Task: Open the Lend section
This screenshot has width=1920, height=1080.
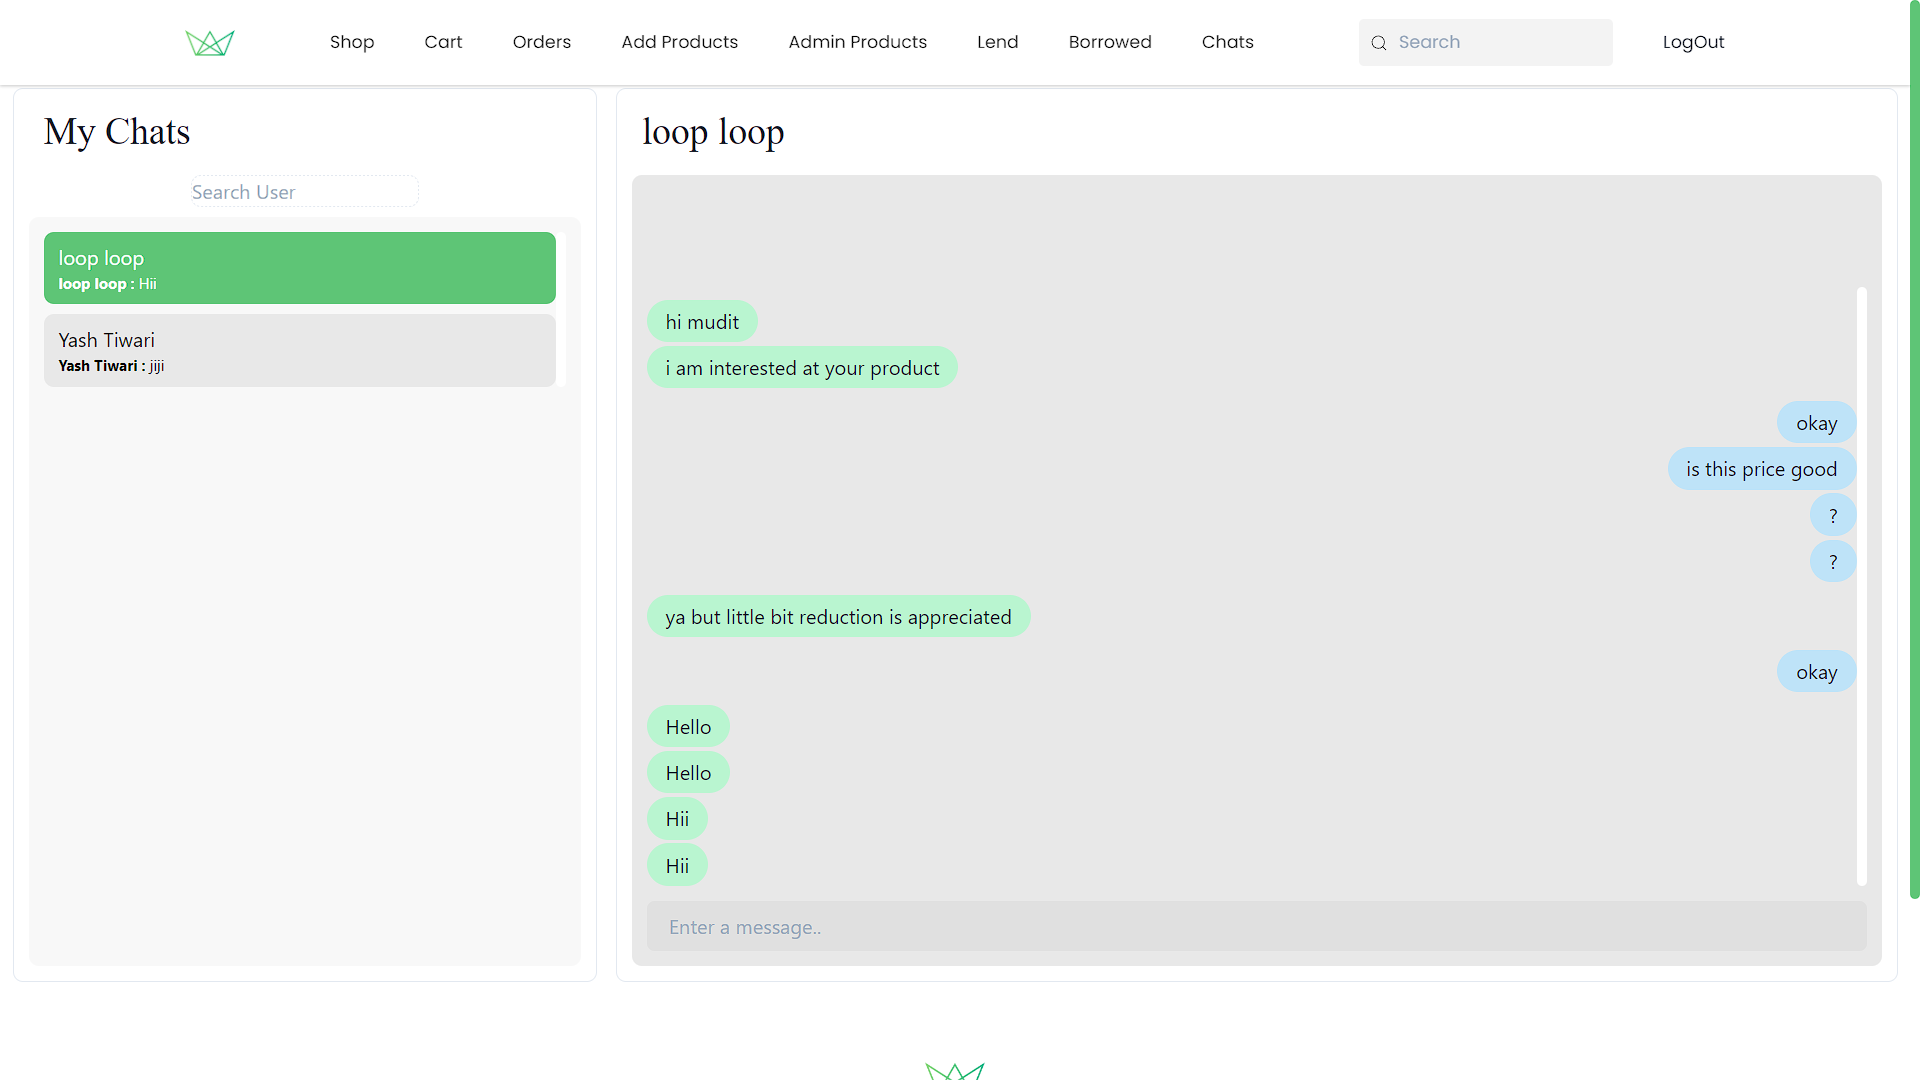Action: click(998, 42)
